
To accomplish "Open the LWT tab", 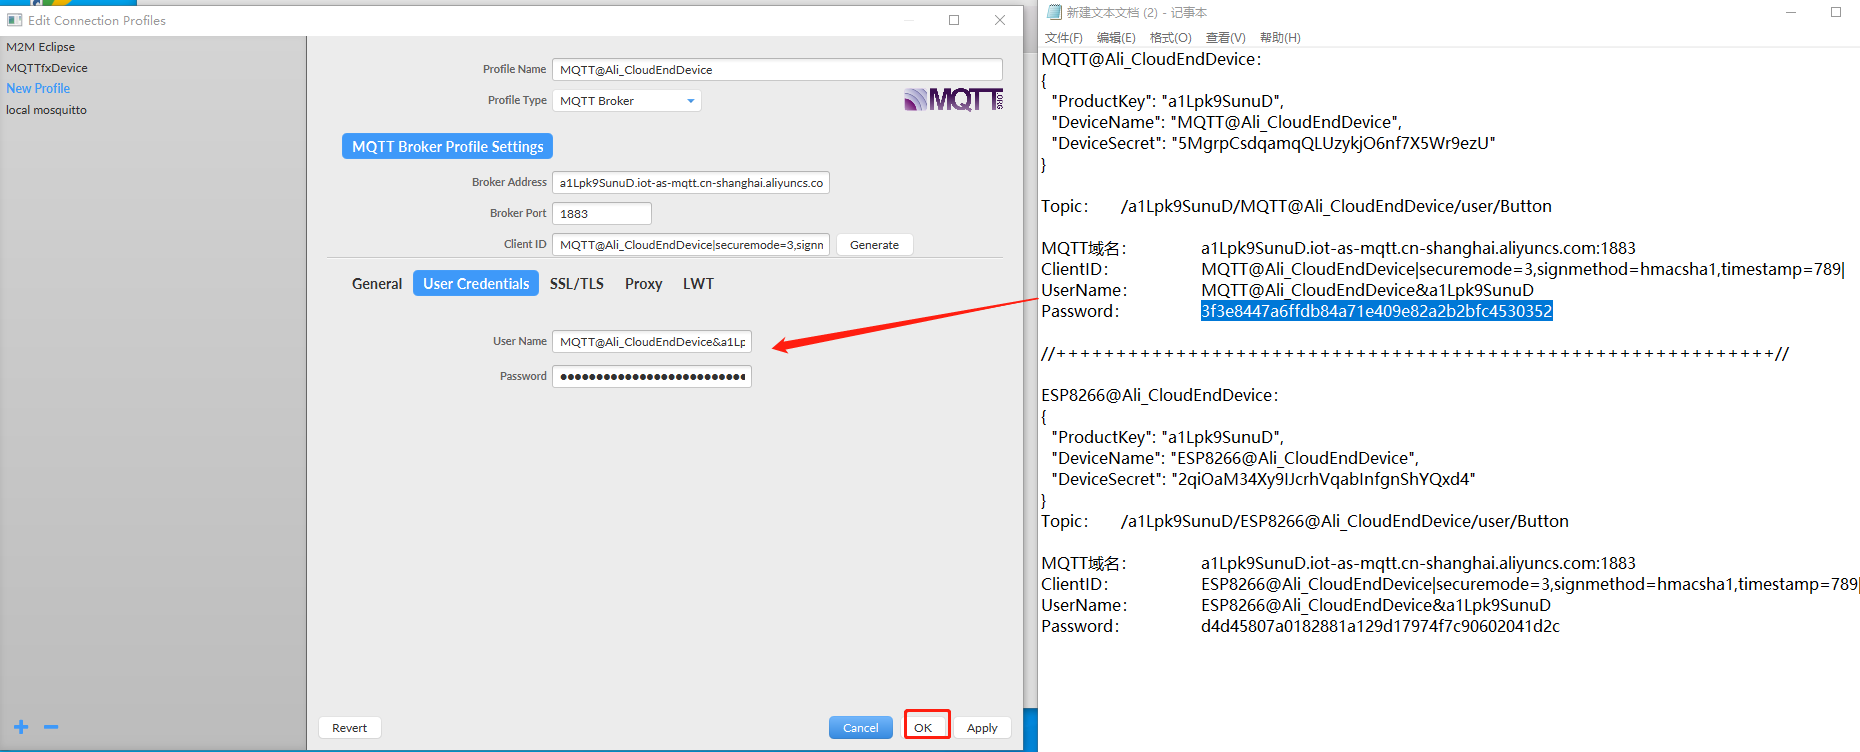I will [x=698, y=284].
